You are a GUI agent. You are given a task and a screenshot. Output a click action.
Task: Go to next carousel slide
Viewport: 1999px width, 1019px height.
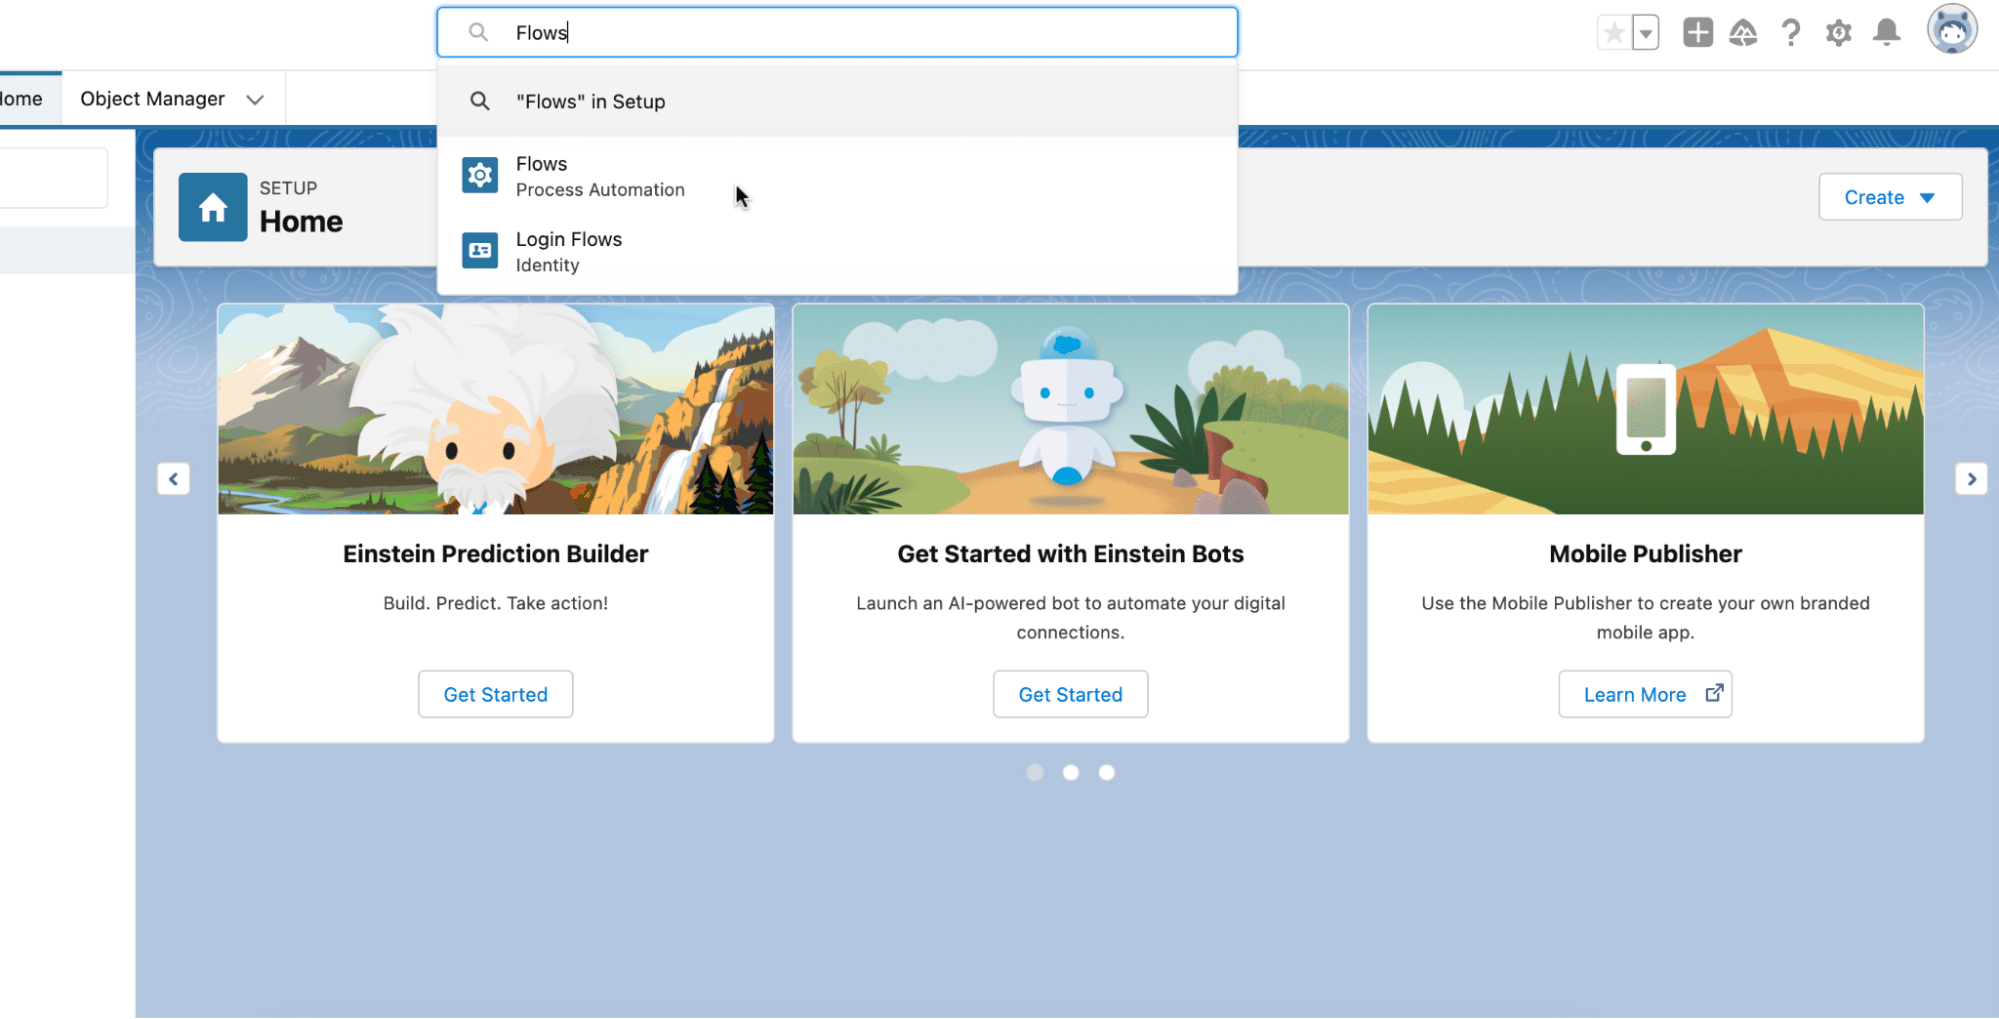click(1971, 479)
